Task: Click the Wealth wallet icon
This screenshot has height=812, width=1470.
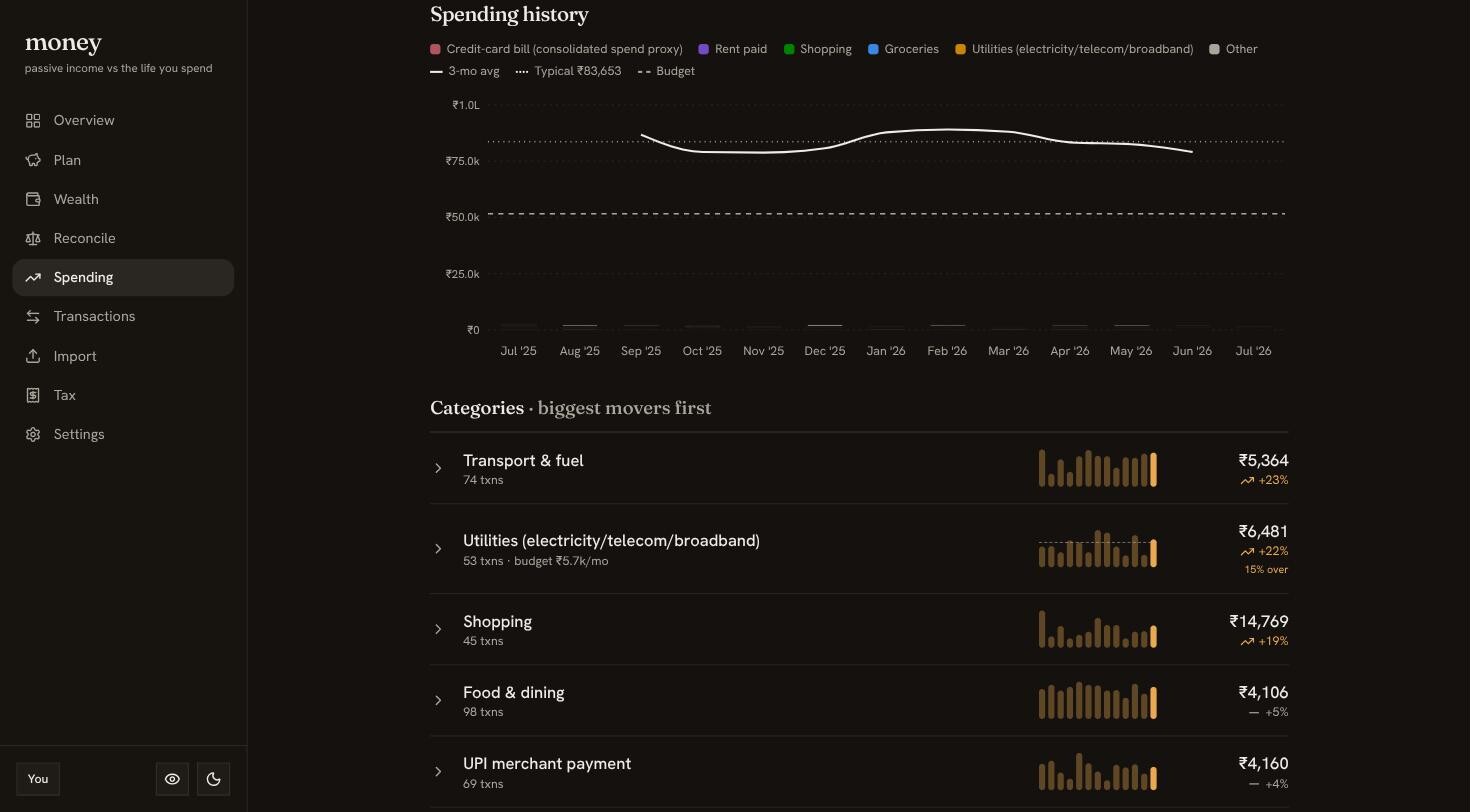Action: click(x=33, y=199)
